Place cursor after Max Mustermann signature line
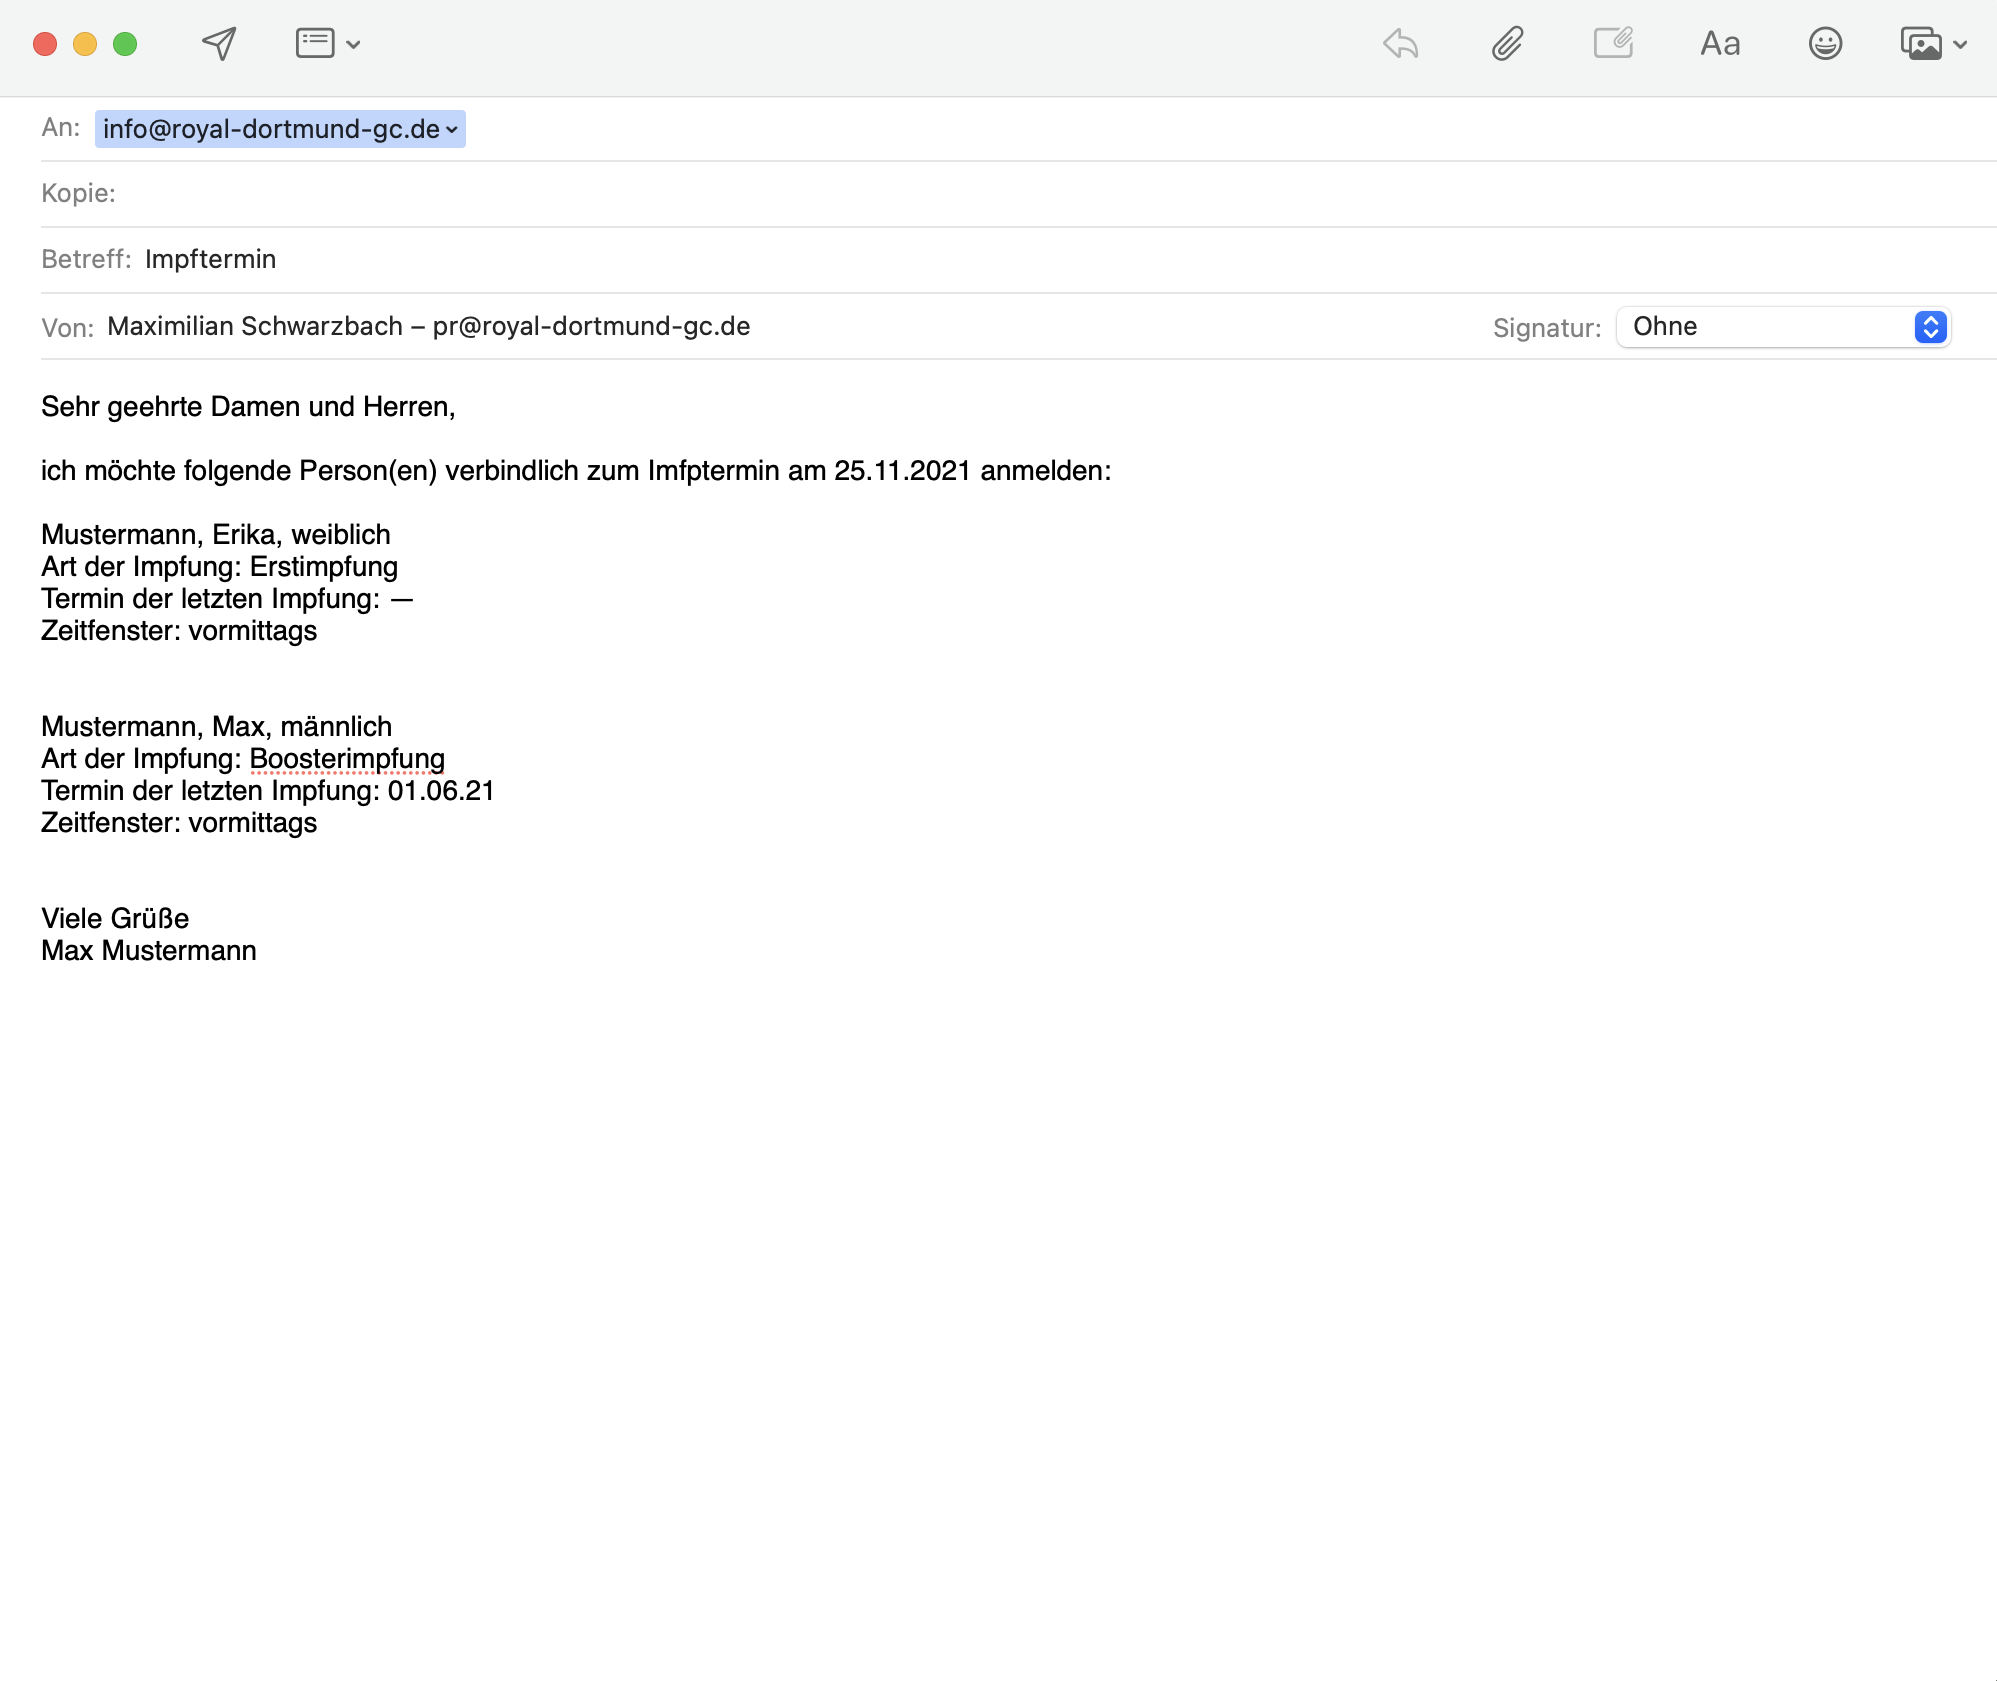This screenshot has height=1681, width=1997. tap(258, 951)
